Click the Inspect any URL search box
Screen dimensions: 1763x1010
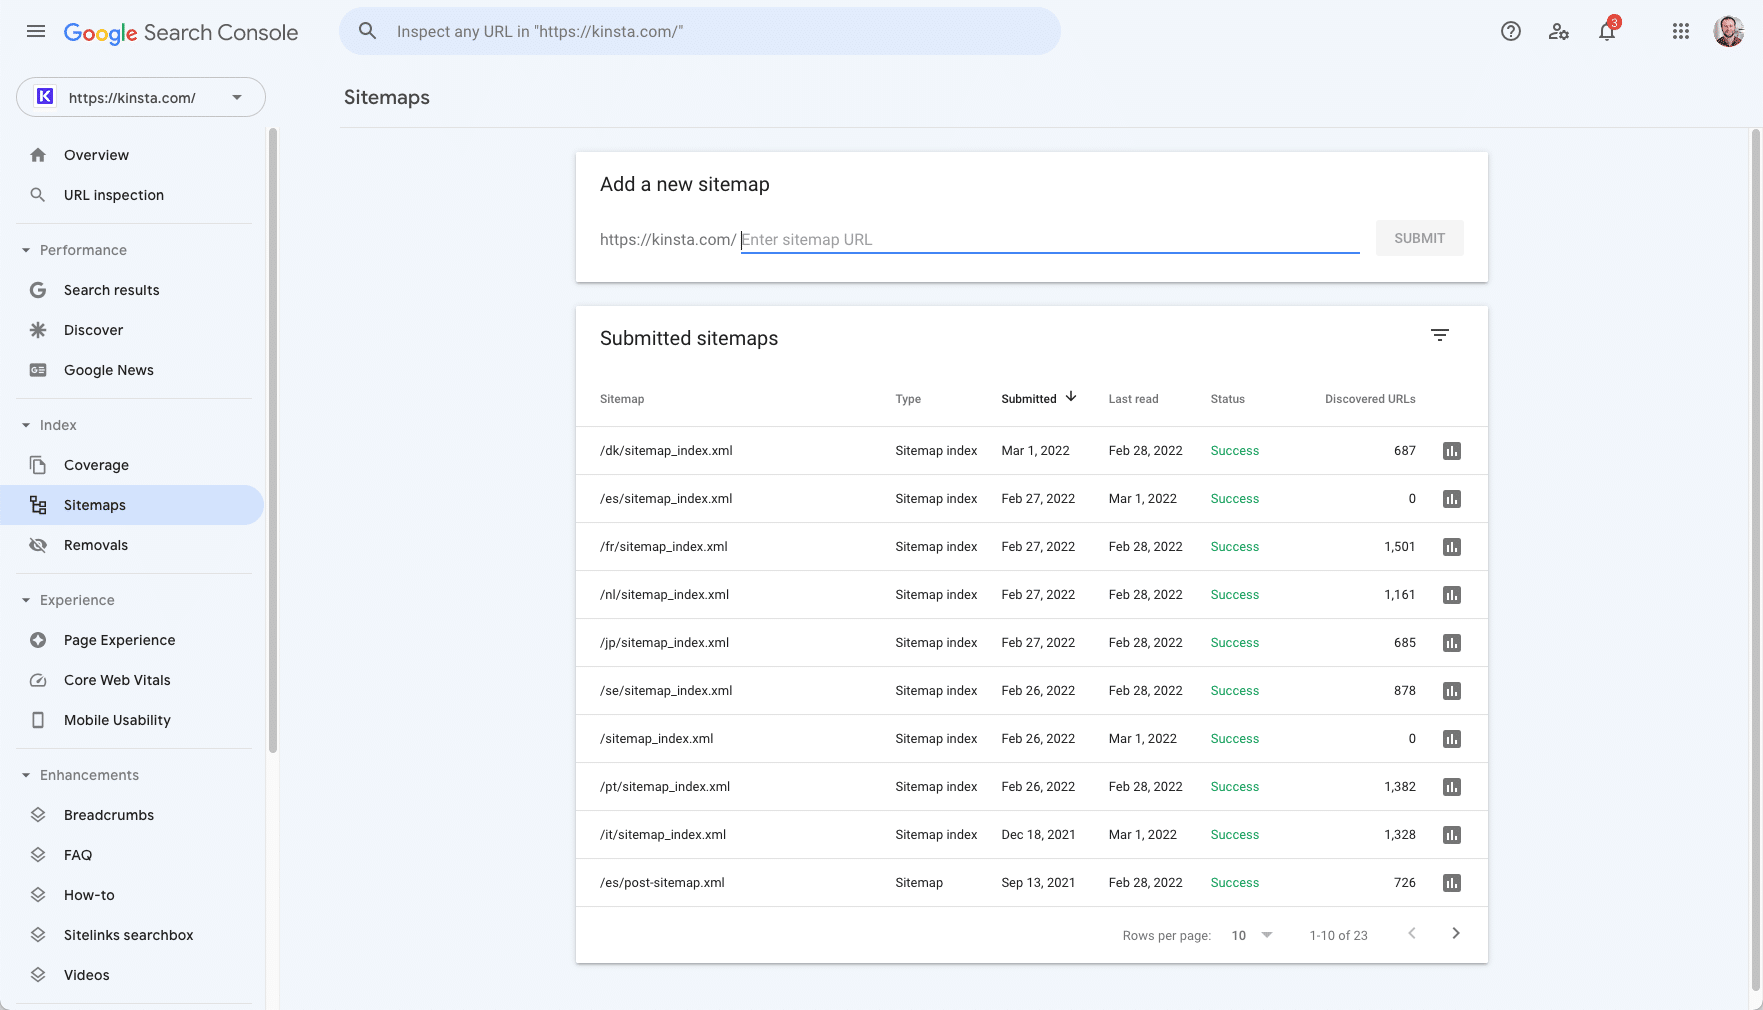point(700,31)
